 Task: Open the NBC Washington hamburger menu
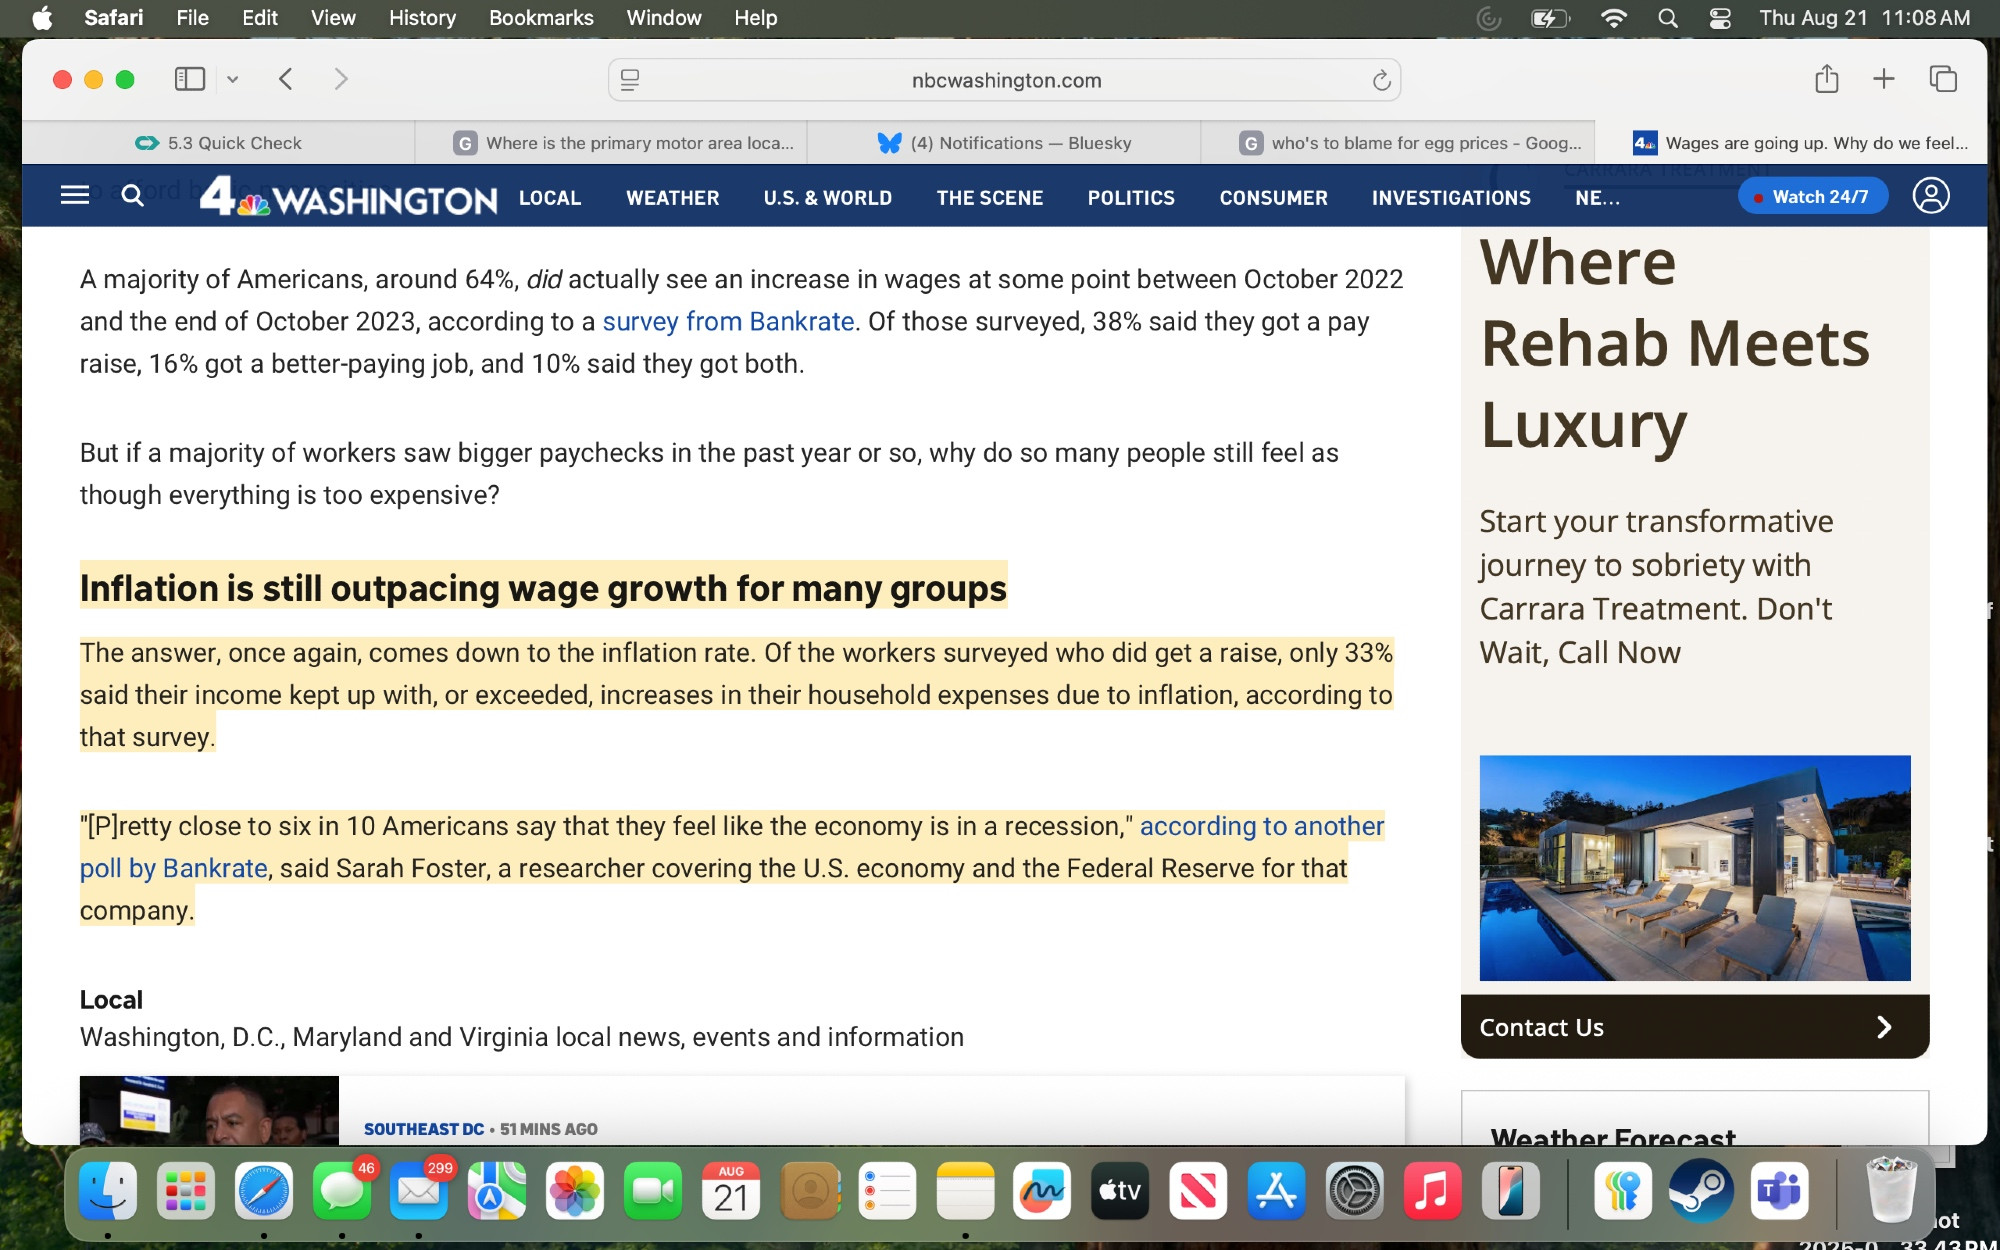pos(75,195)
